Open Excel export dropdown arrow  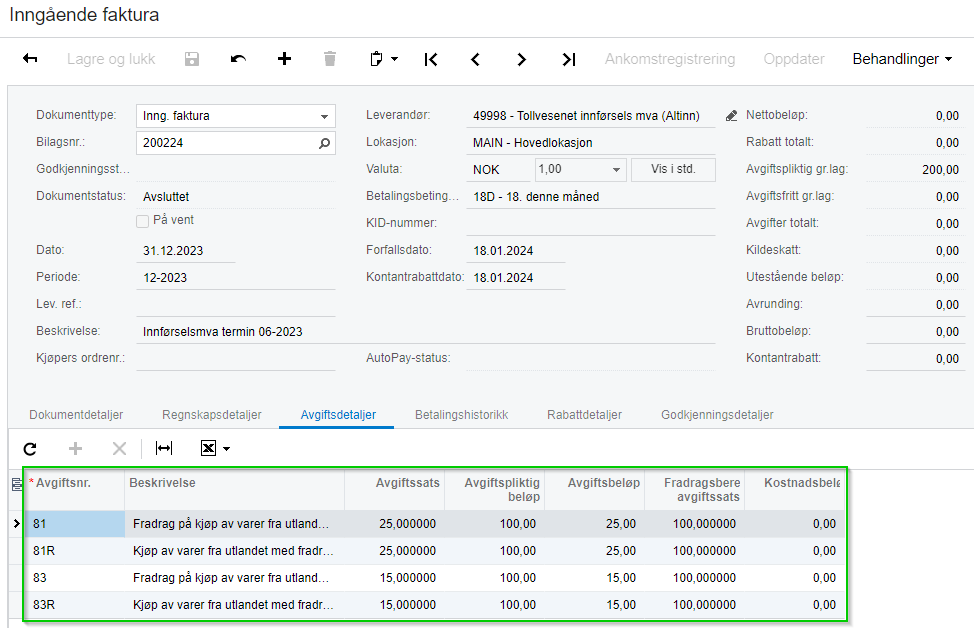coord(227,449)
